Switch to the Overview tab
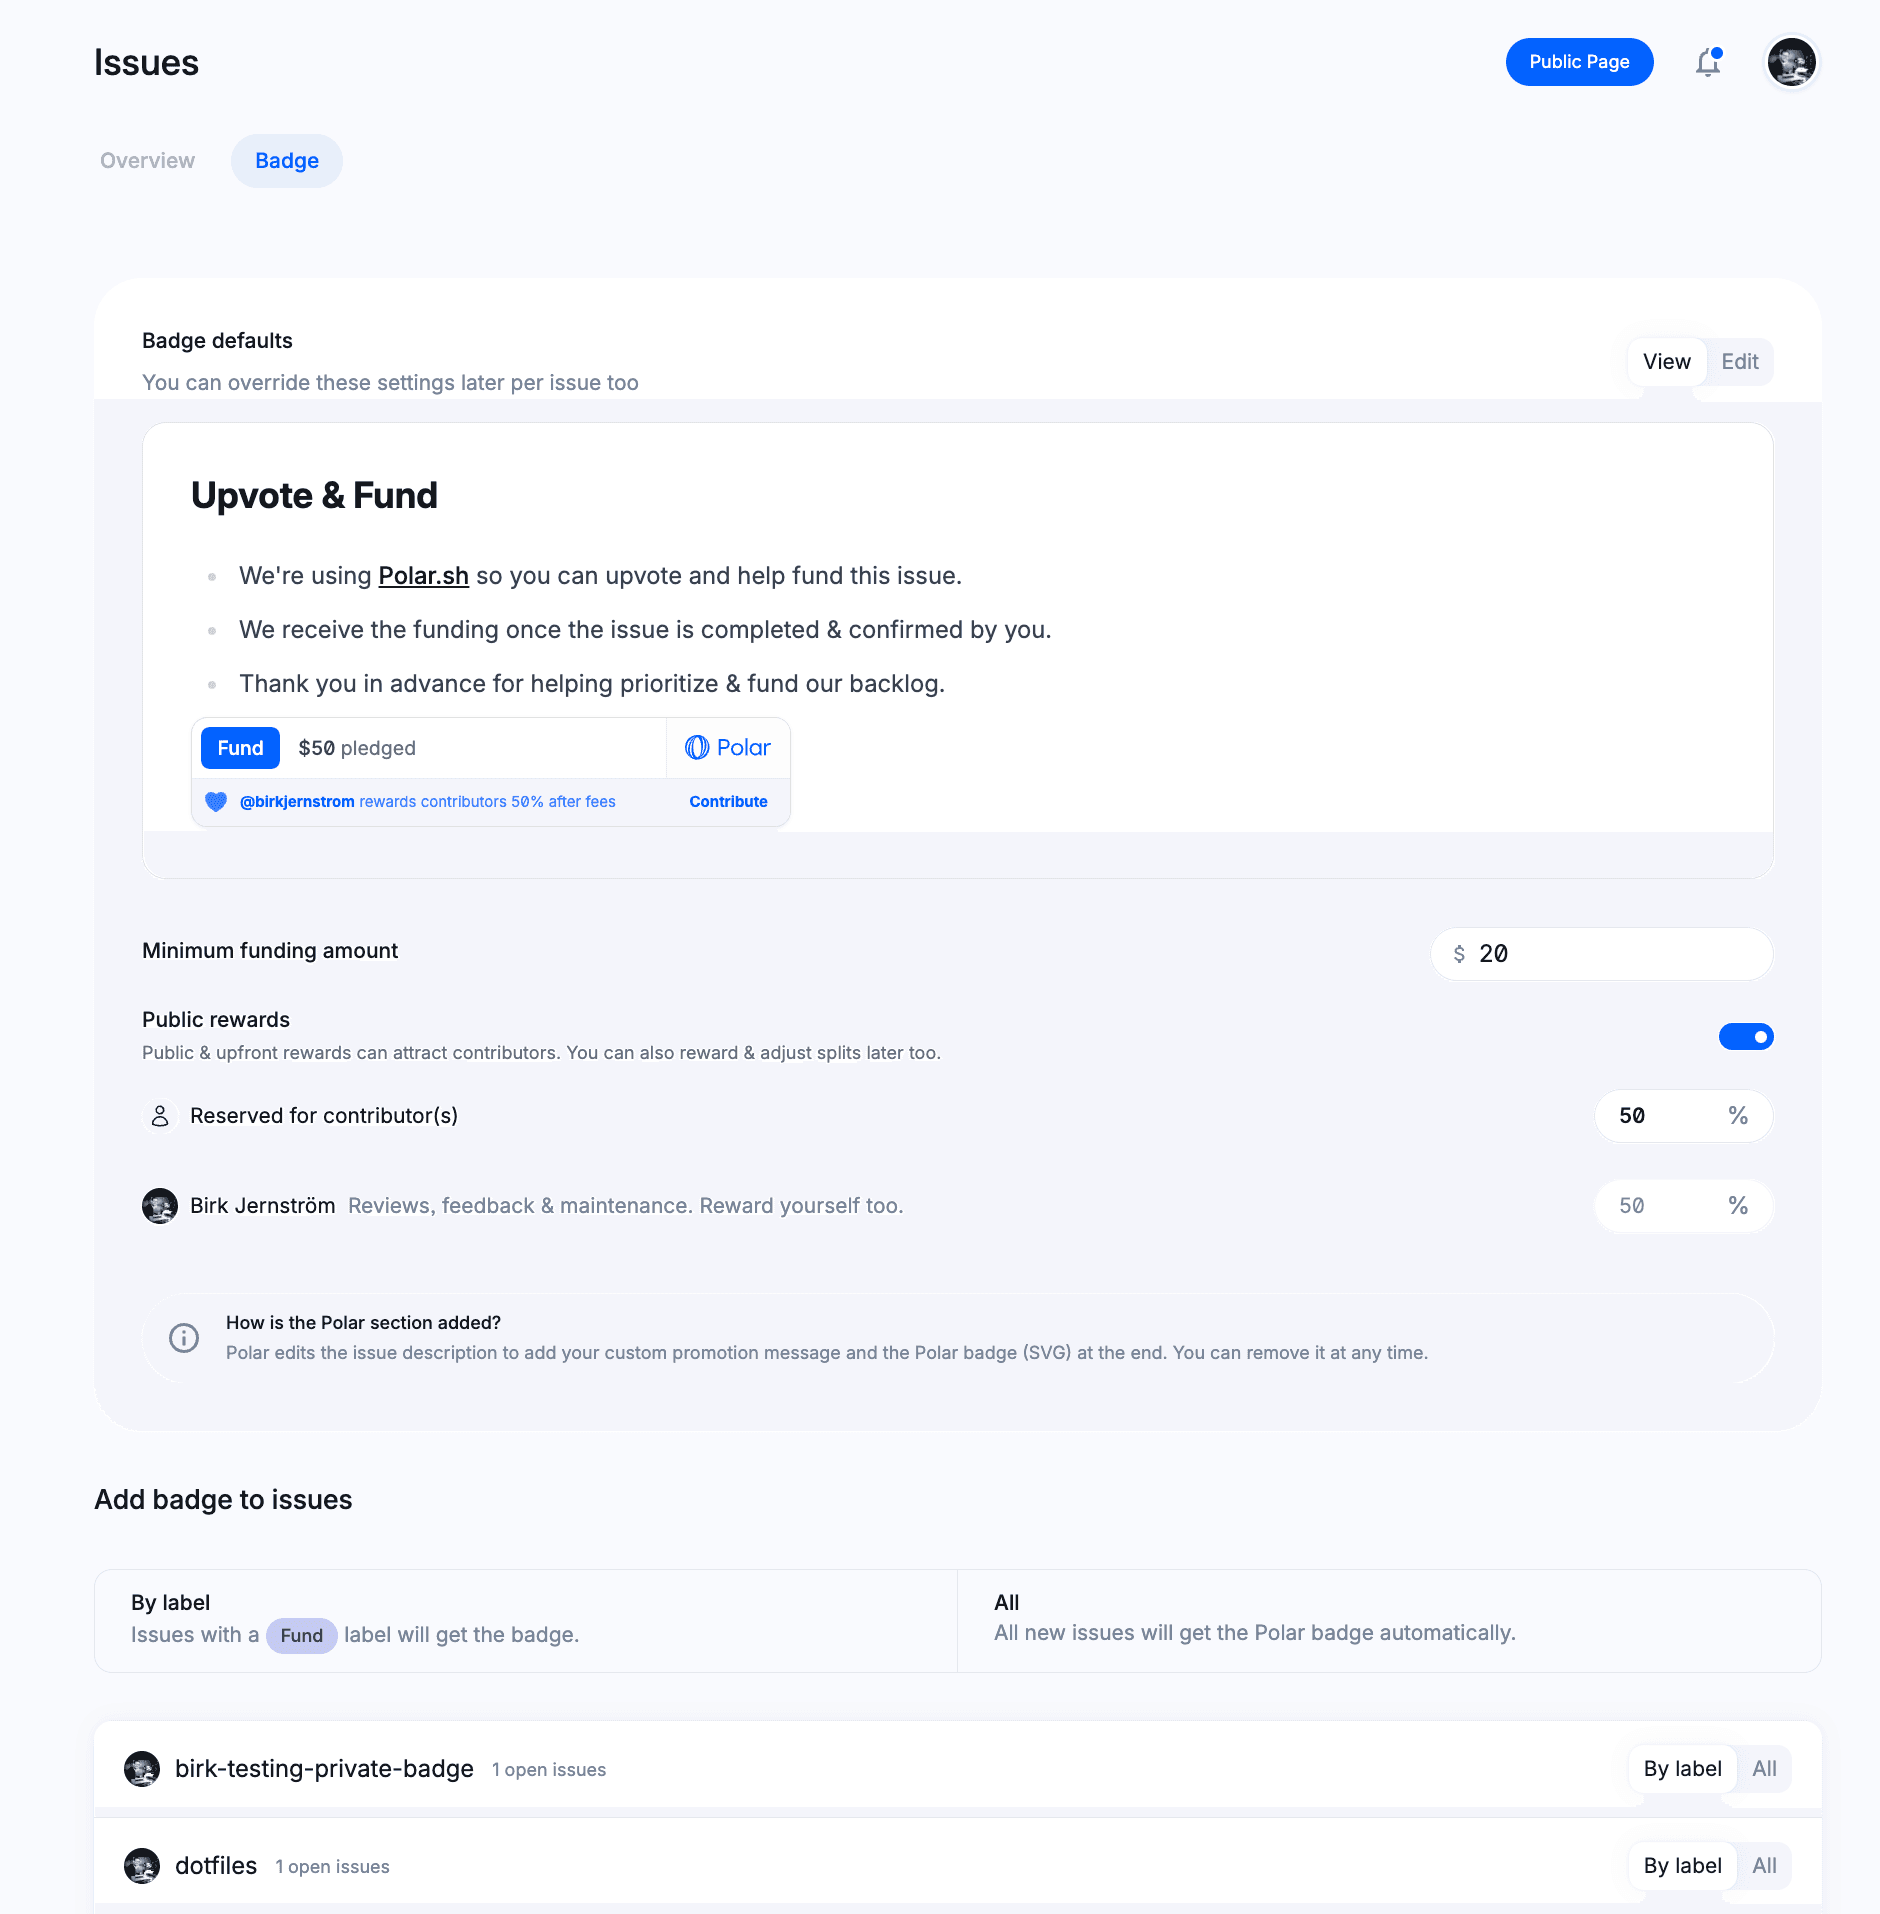Screen dimensions: 1880x1914 [147, 161]
